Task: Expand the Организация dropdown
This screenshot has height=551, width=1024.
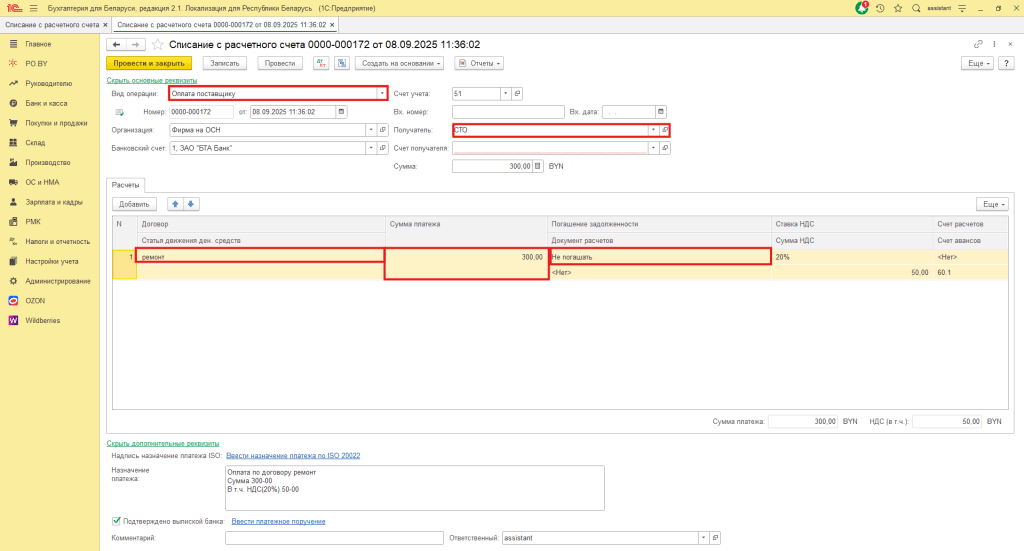Action: pyautogui.click(x=371, y=130)
